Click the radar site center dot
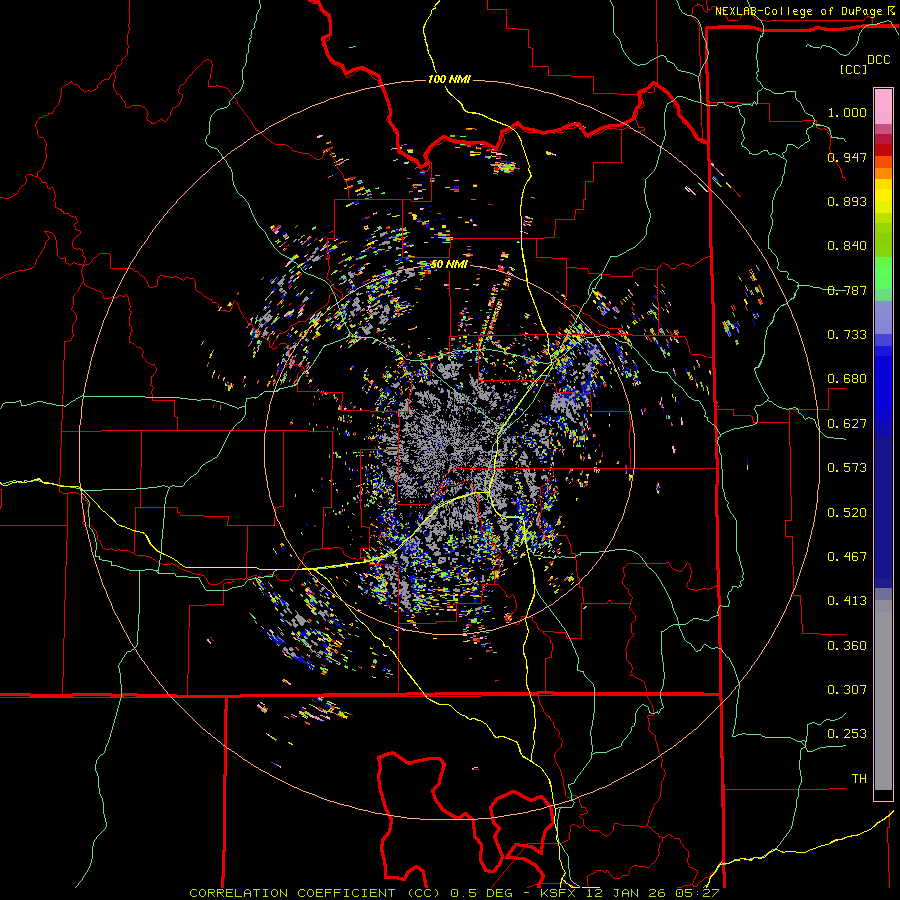Image resolution: width=900 pixels, height=900 pixels. click(x=449, y=449)
